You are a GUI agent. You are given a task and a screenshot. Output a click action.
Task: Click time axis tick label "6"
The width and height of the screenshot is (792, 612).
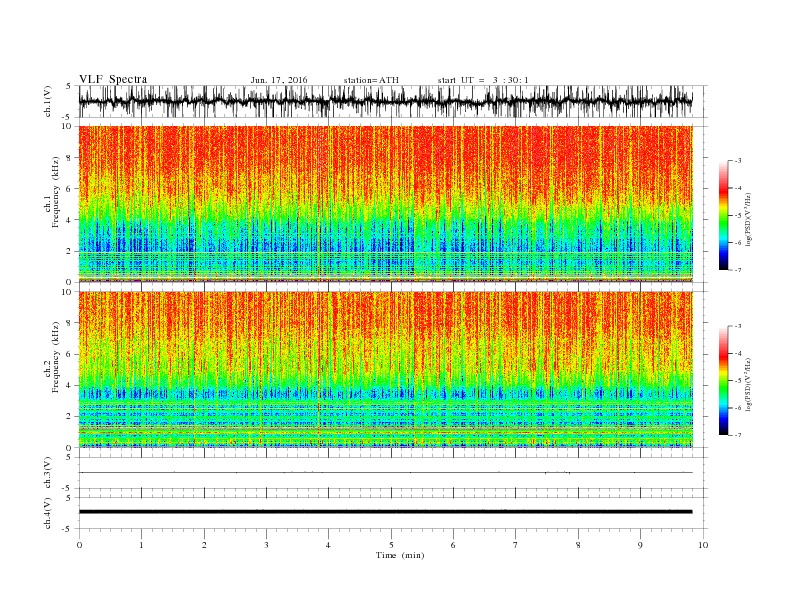pyautogui.click(x=453, y=545)
